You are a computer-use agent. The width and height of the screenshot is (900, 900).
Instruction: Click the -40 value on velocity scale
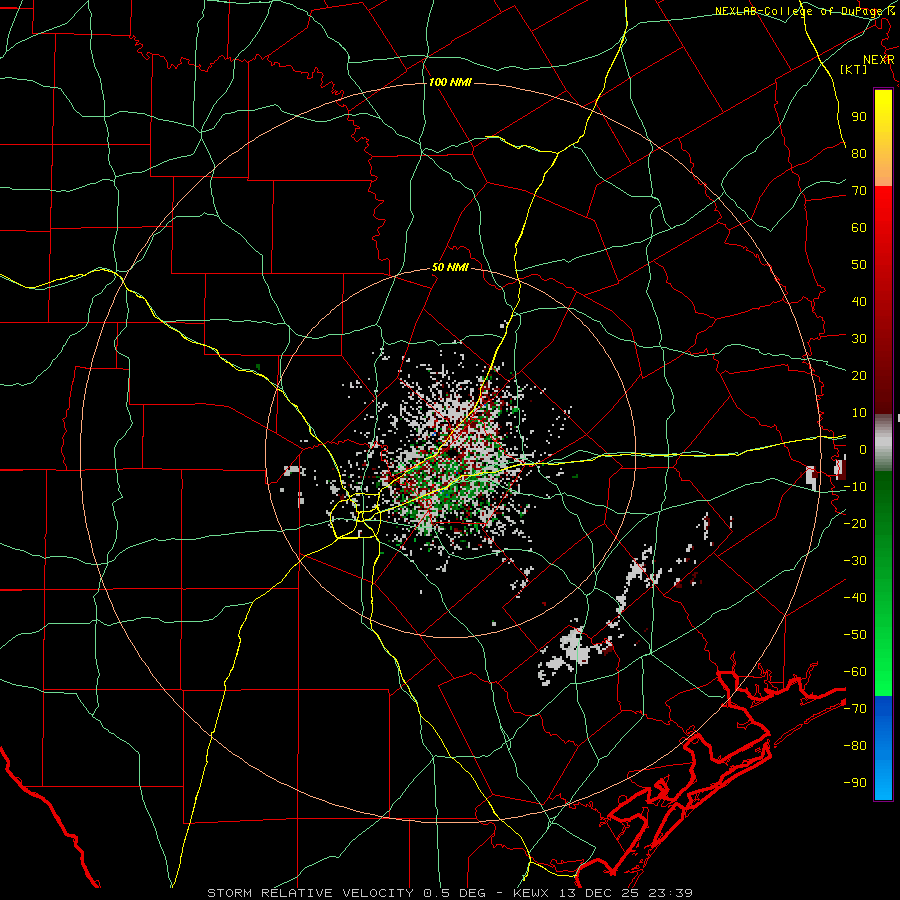click(x=855, y=598)
